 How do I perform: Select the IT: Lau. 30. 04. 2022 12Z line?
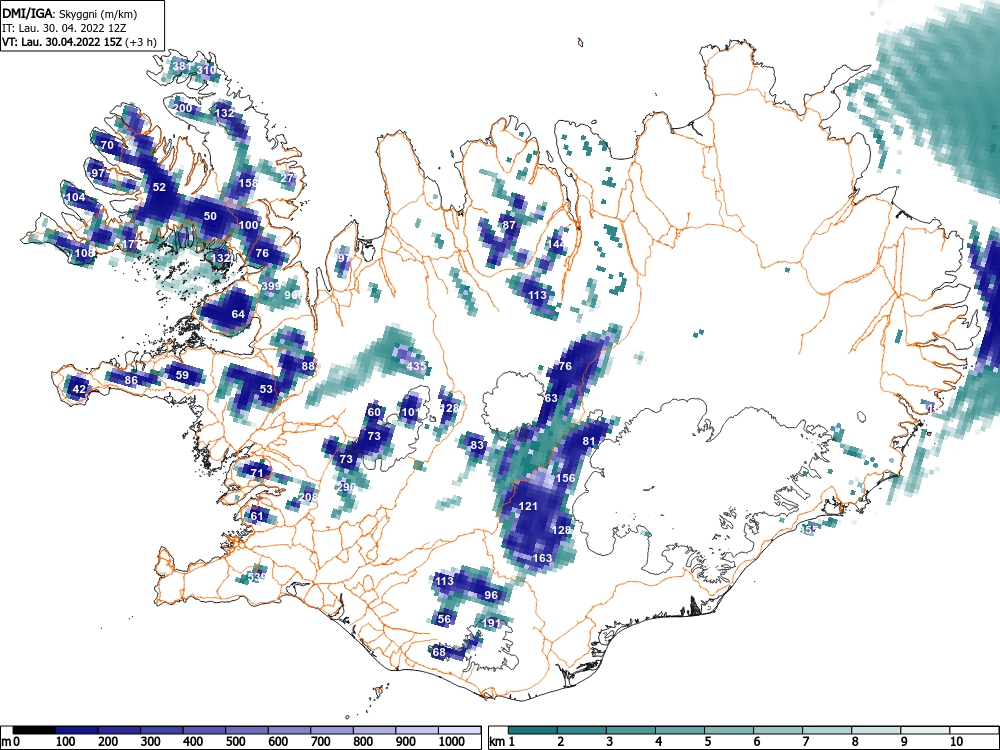tap(63, 28)
